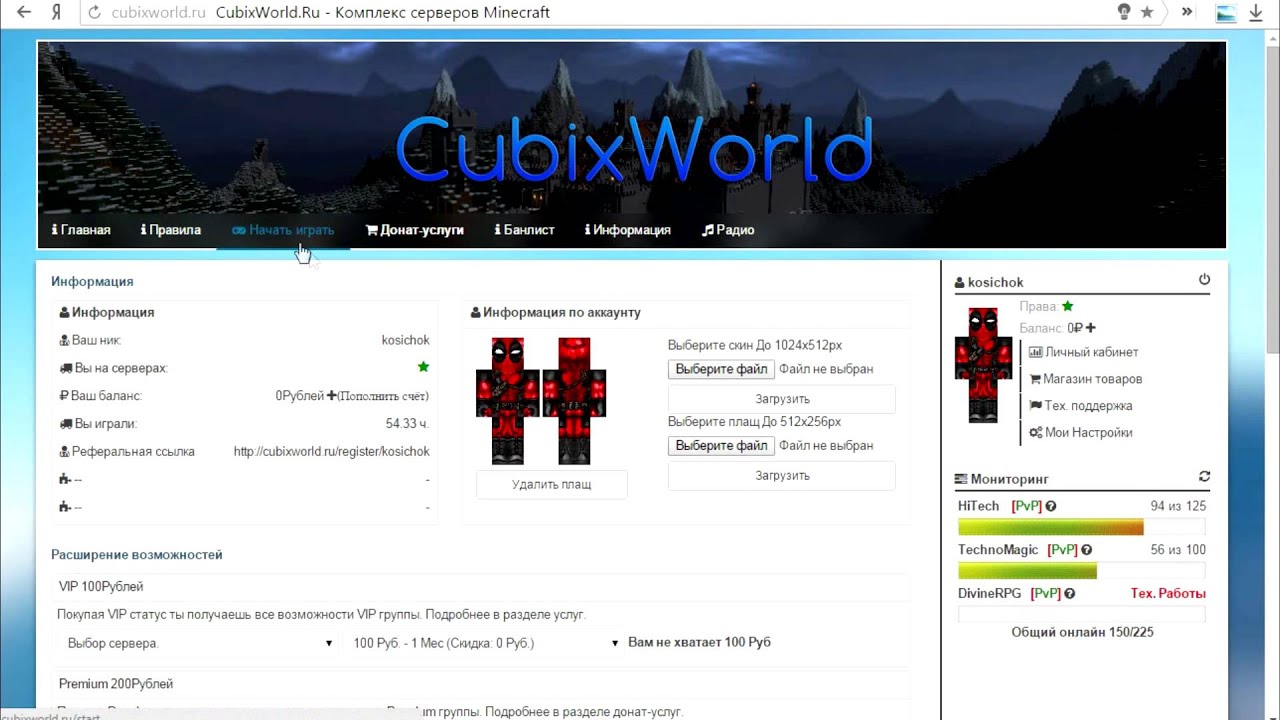This screenshot has height=720, width=1280.
Task: Open the 100 Руб. - 1 Мес duration dropdown
Action: click(485, 643)
